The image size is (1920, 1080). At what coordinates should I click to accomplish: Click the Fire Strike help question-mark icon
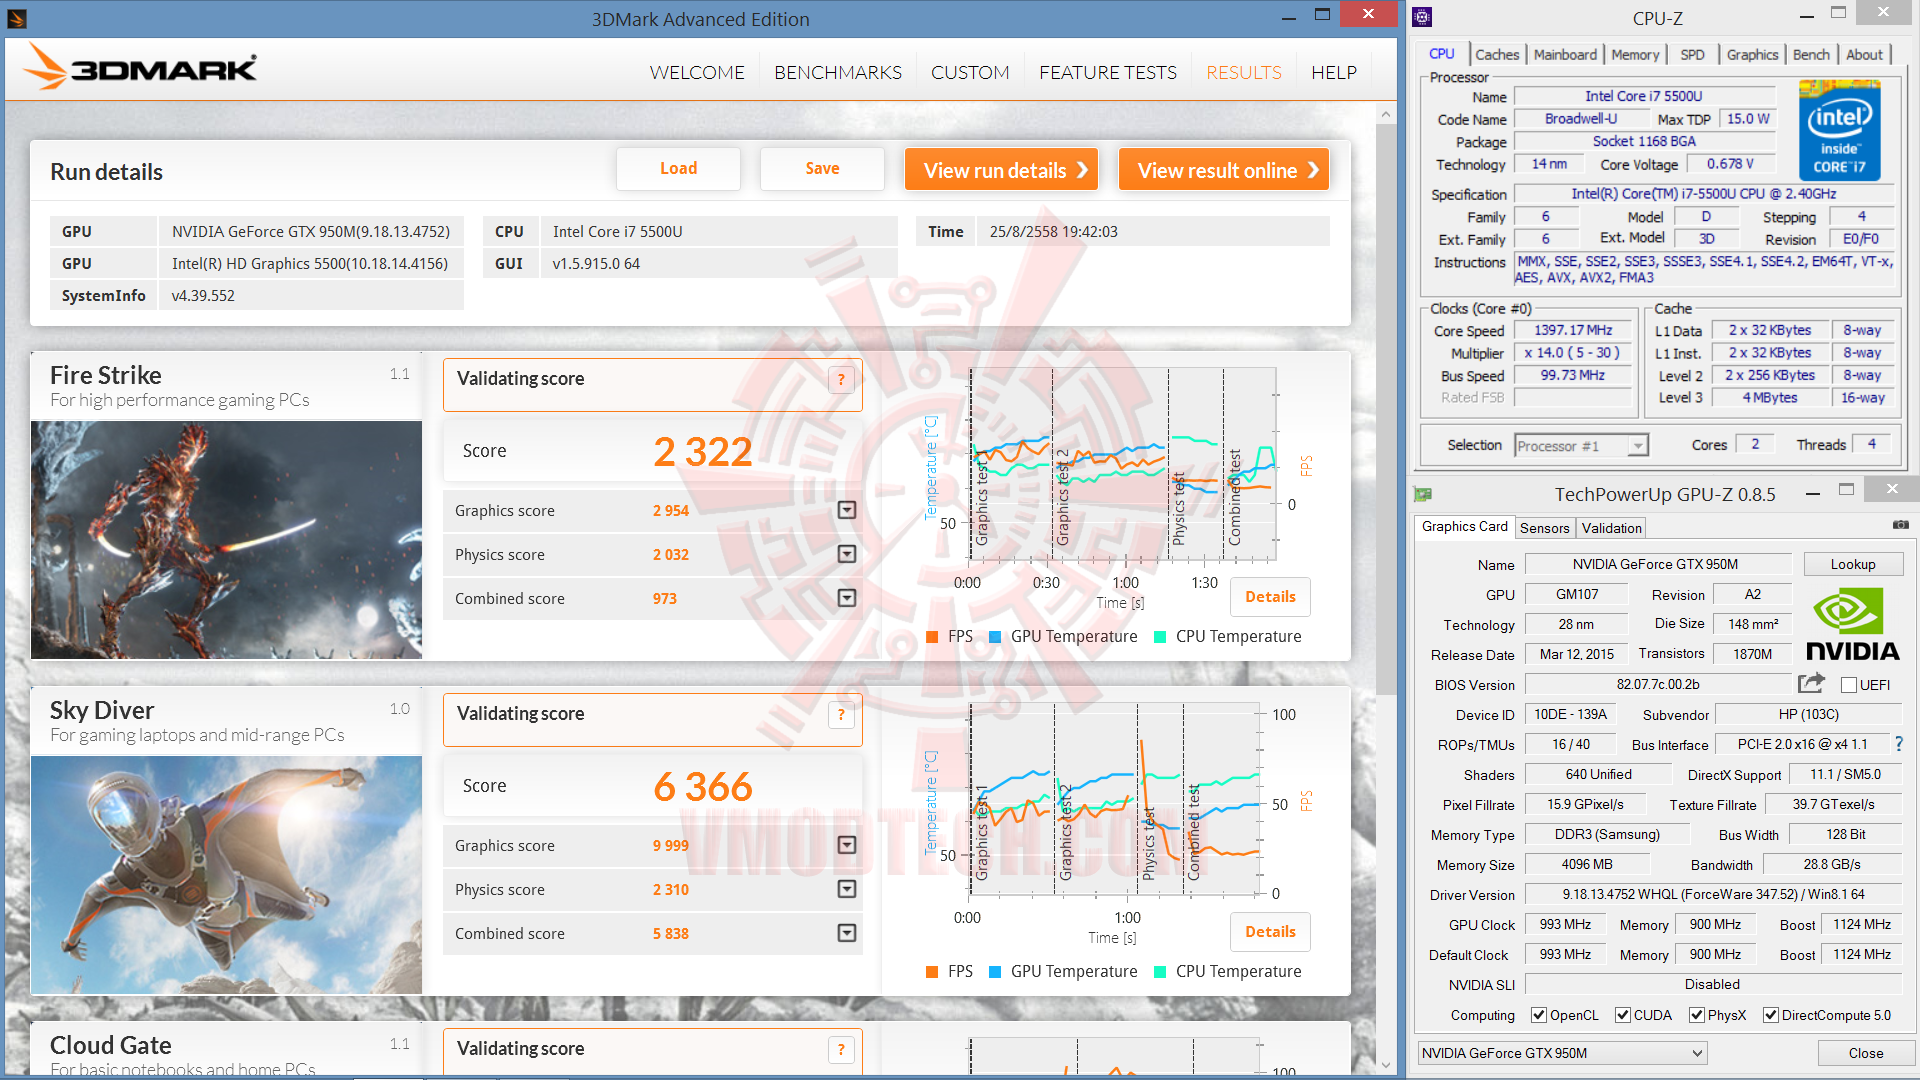841,380
